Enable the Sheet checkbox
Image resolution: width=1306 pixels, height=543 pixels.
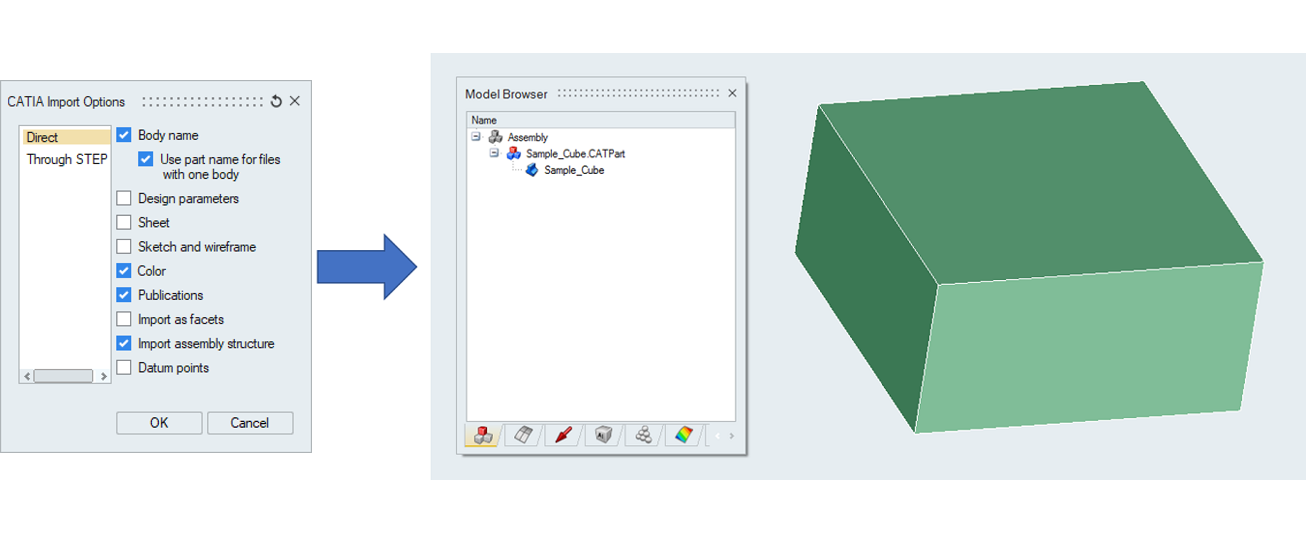pyautogui.click(x=124, y=222)
